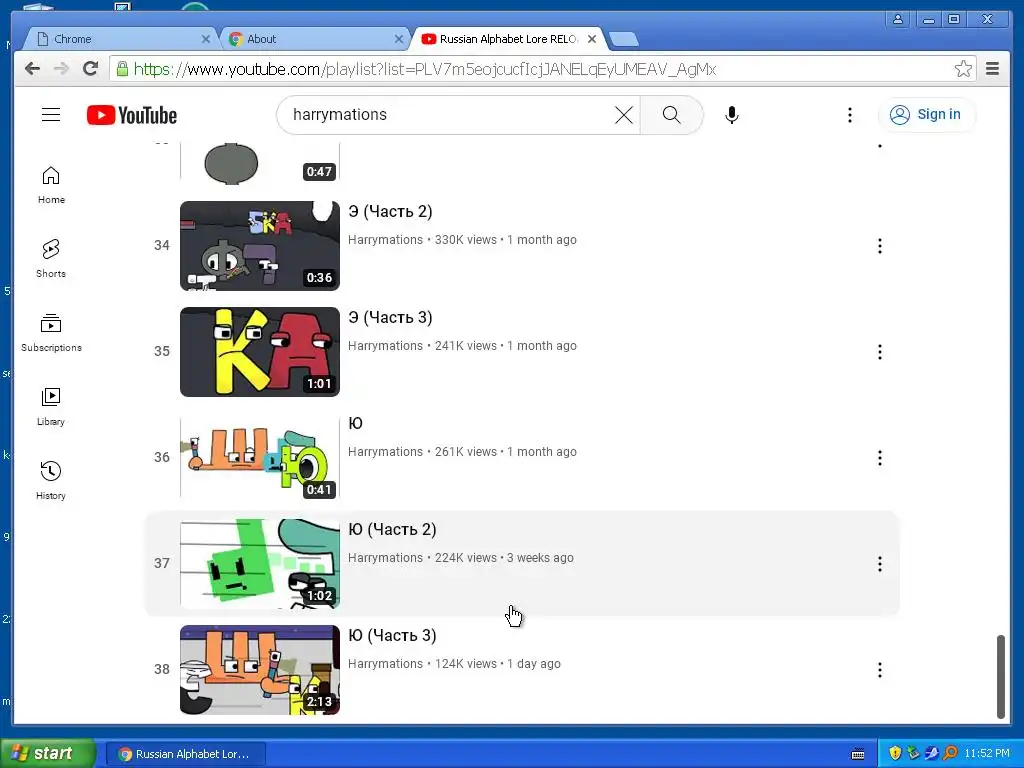1024x768 pixels.
Task: Click the 11:52 PM system clock
Action: [x=987, y=754]
